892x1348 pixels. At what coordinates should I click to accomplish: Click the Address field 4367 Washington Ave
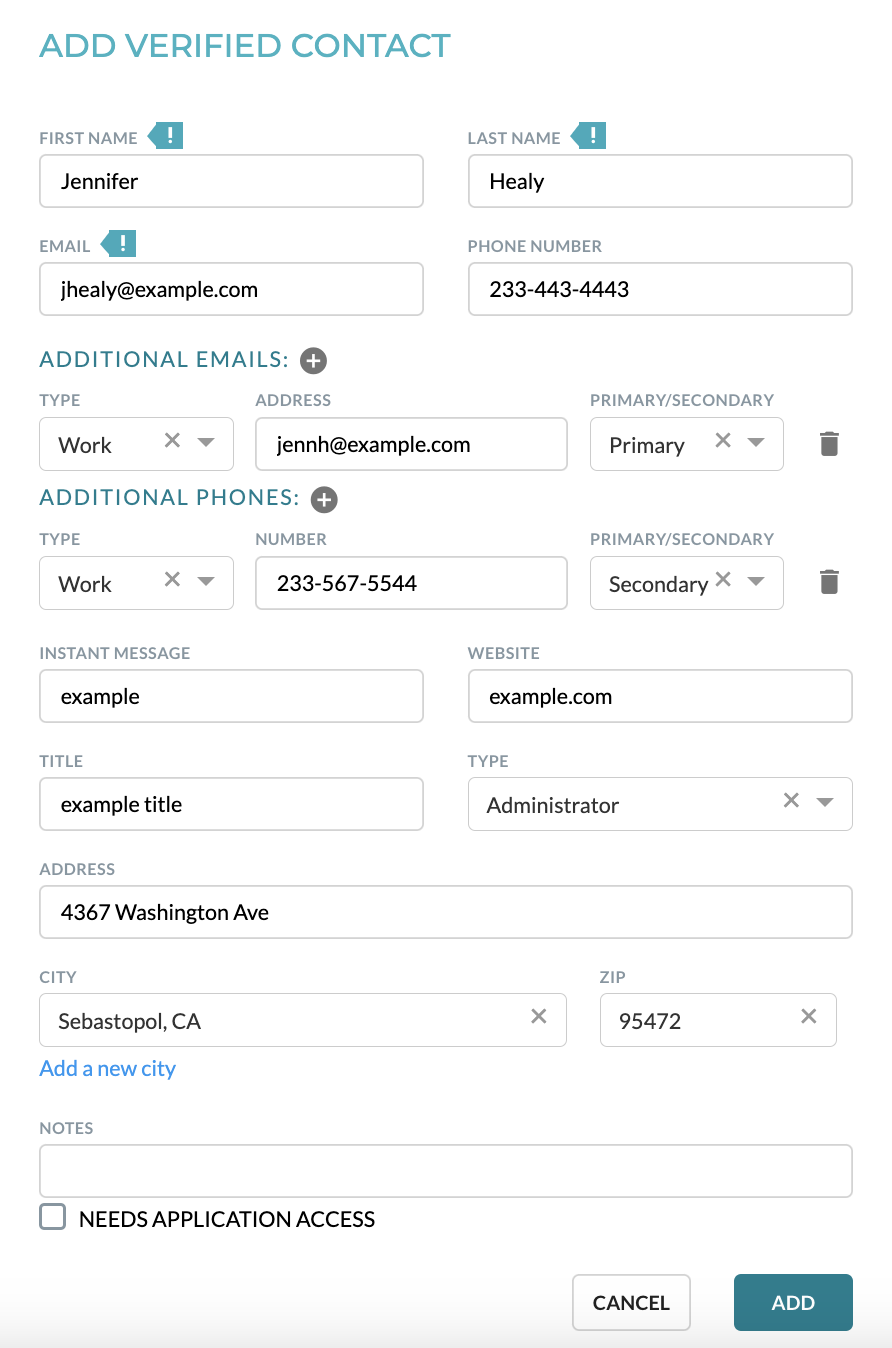[x=446, y=912]
